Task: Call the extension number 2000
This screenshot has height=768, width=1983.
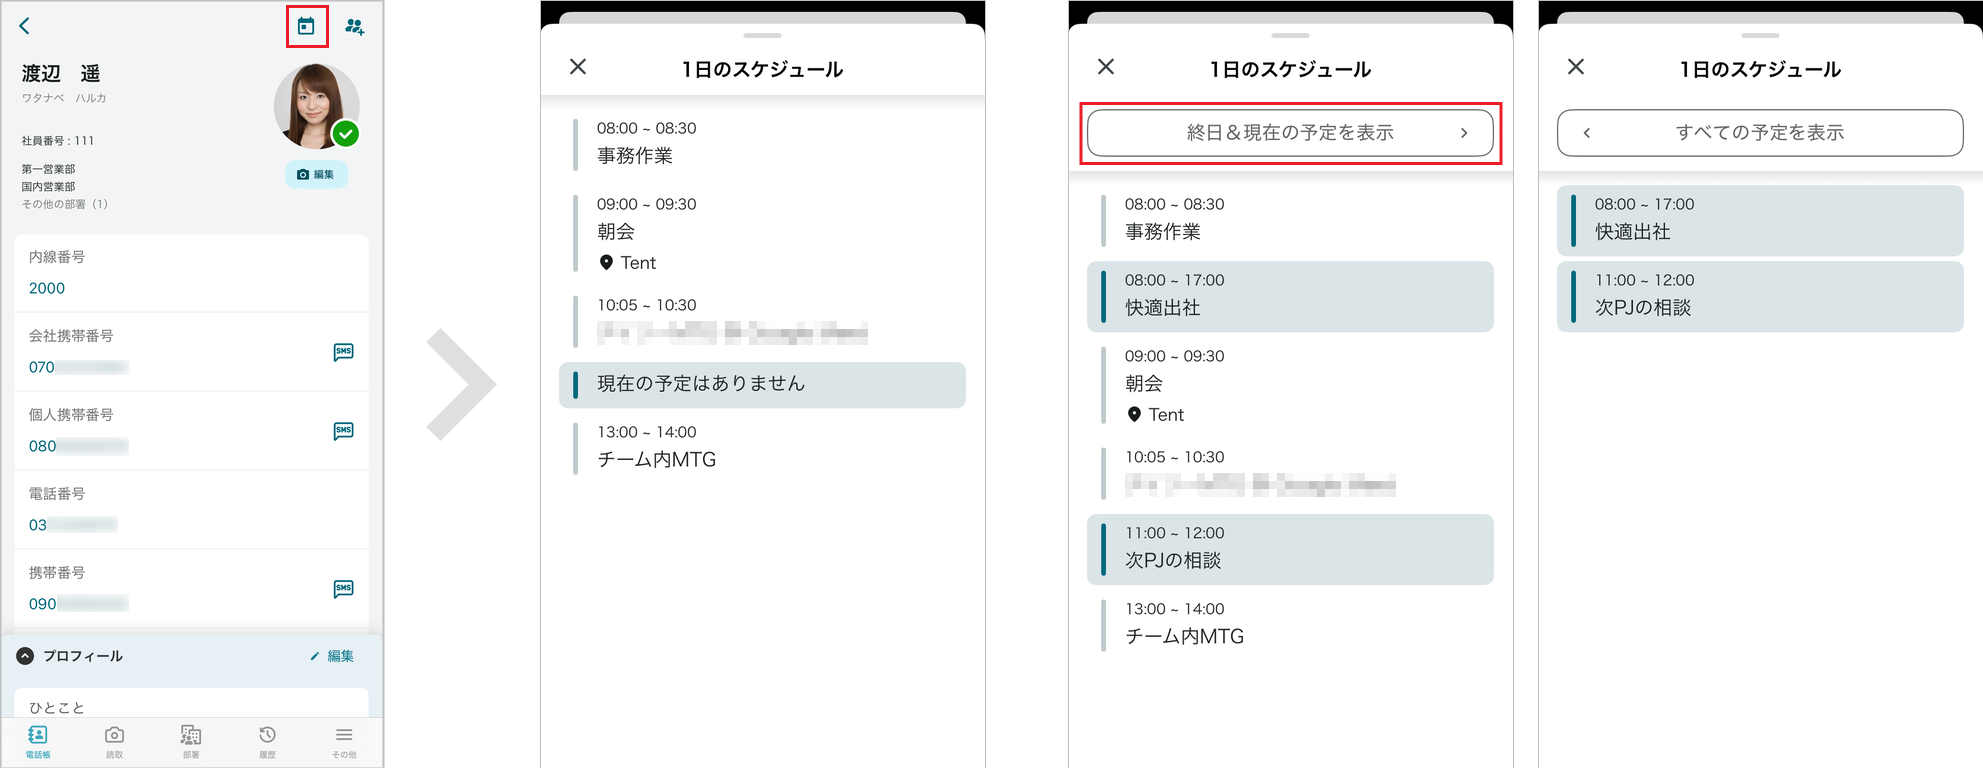Action: pos(47,288)
